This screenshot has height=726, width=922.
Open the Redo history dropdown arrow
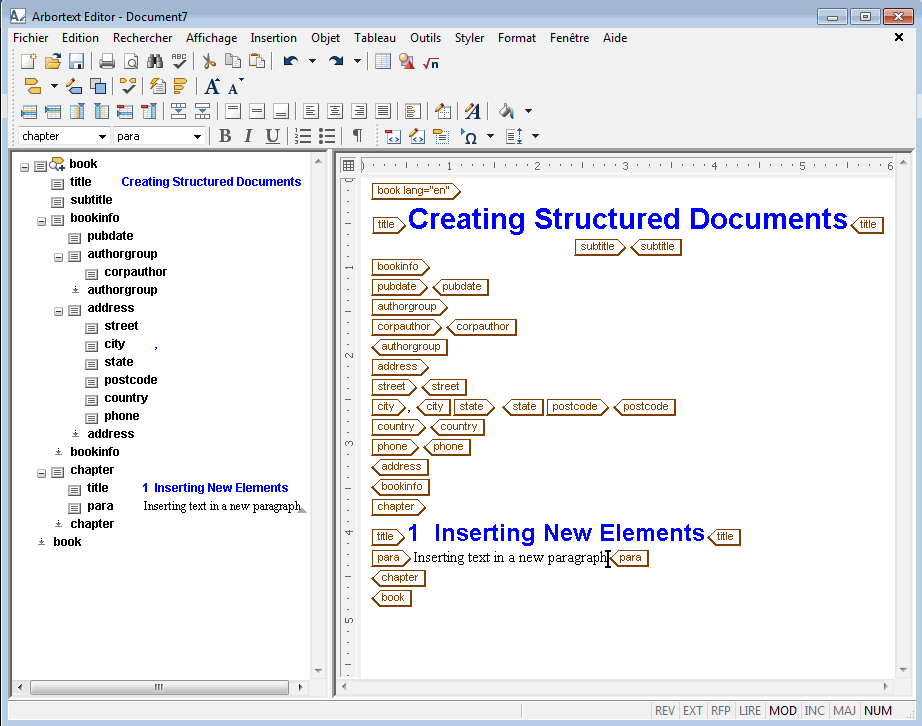coord(357,61)
